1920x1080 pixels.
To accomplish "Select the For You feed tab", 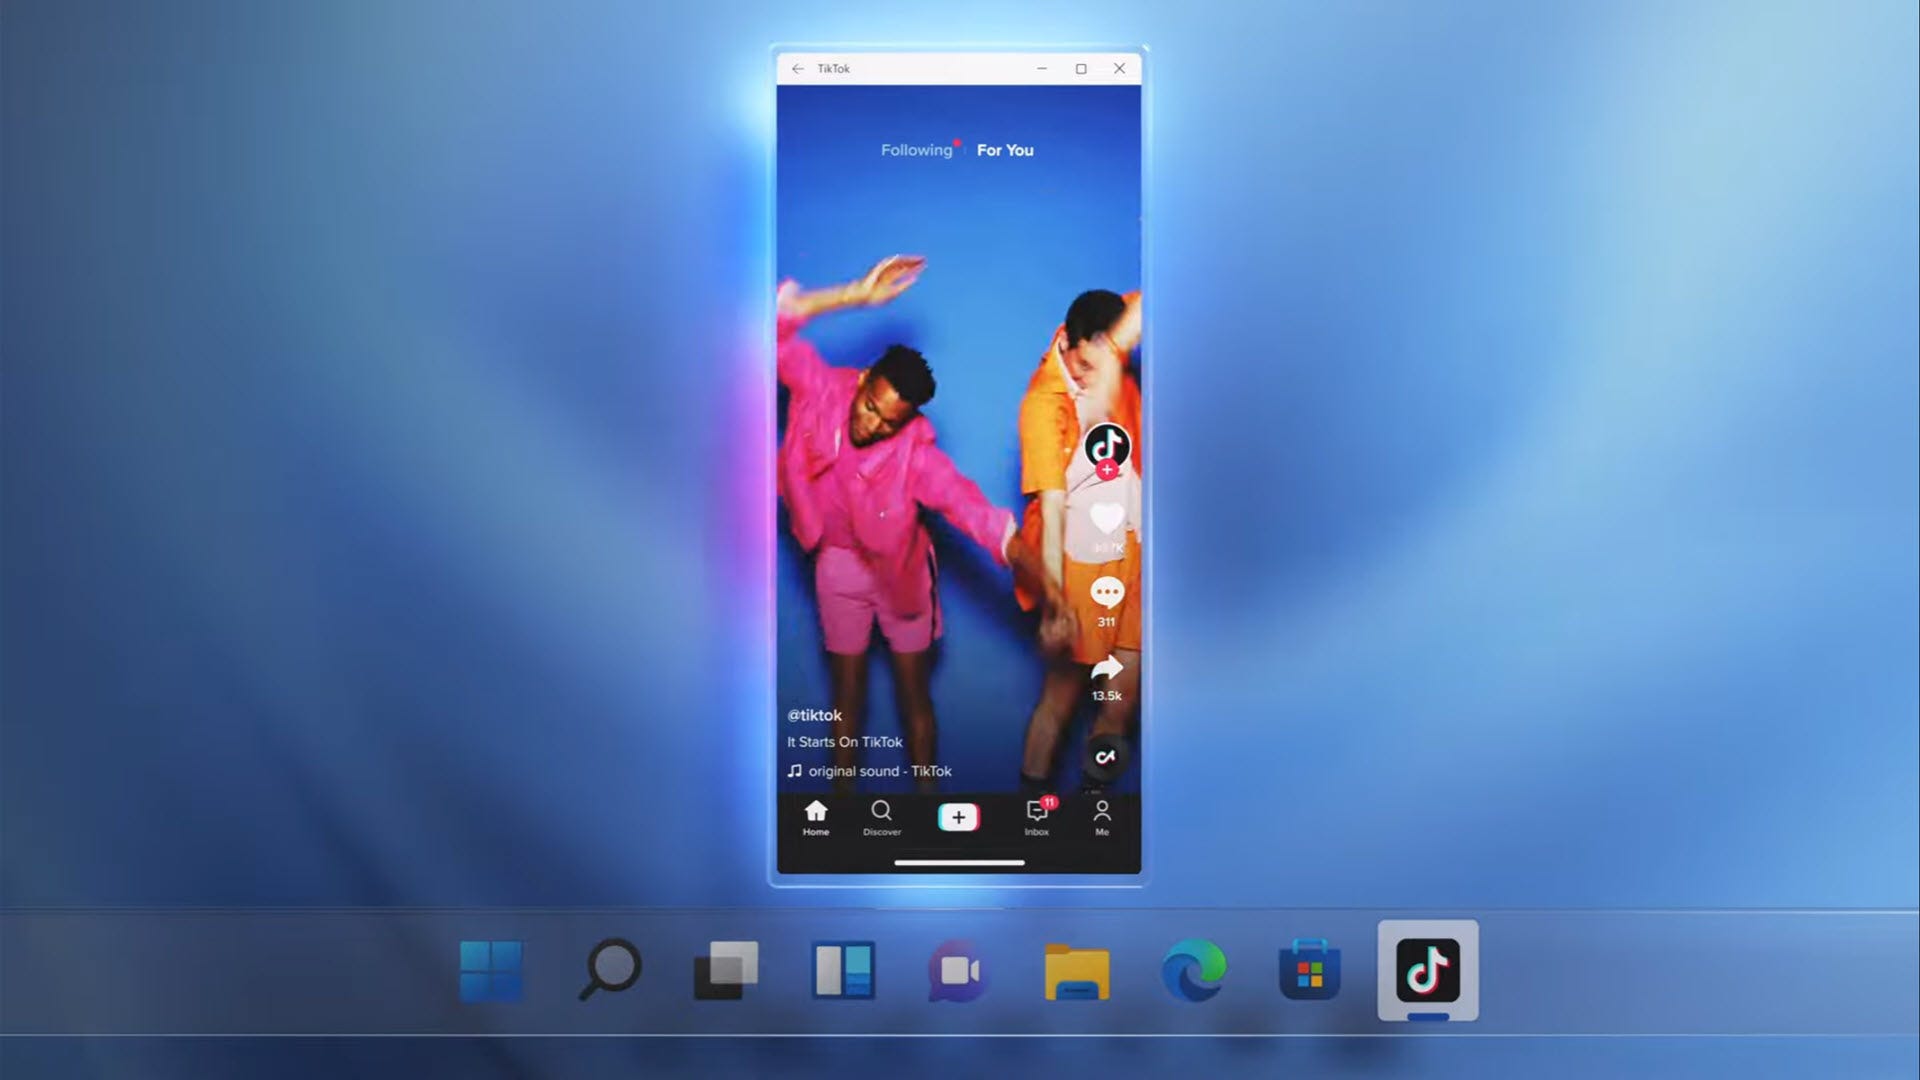I will pyautogui.click(x=1006, y=149).
